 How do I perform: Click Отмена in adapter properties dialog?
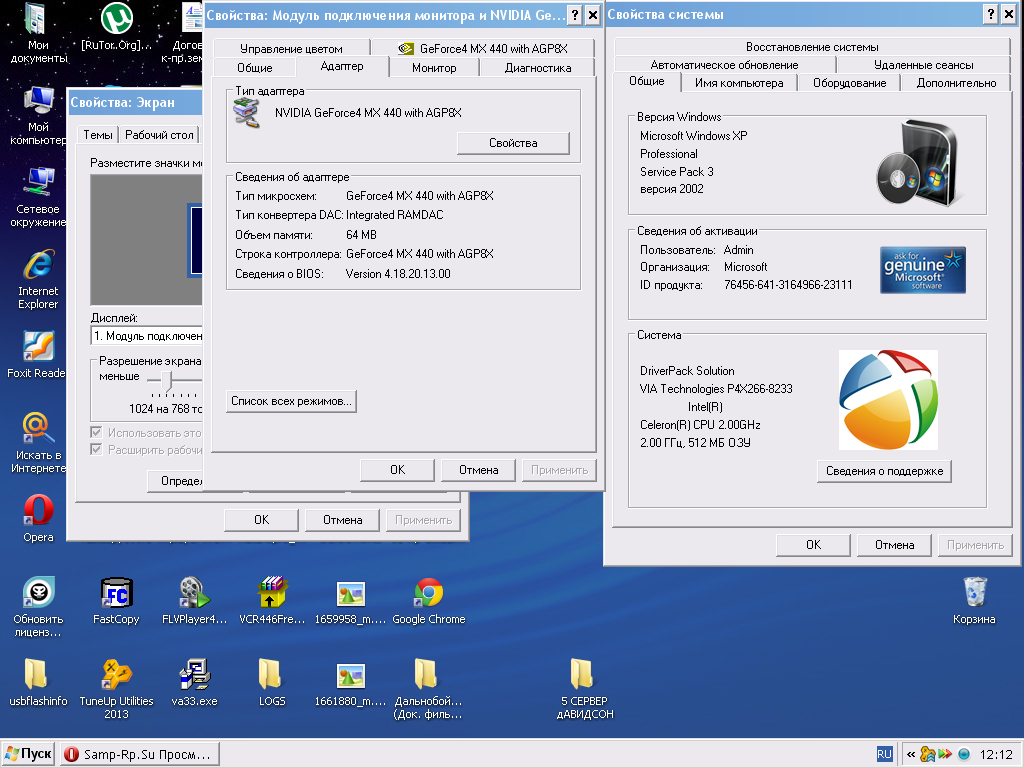click(478, 470)
